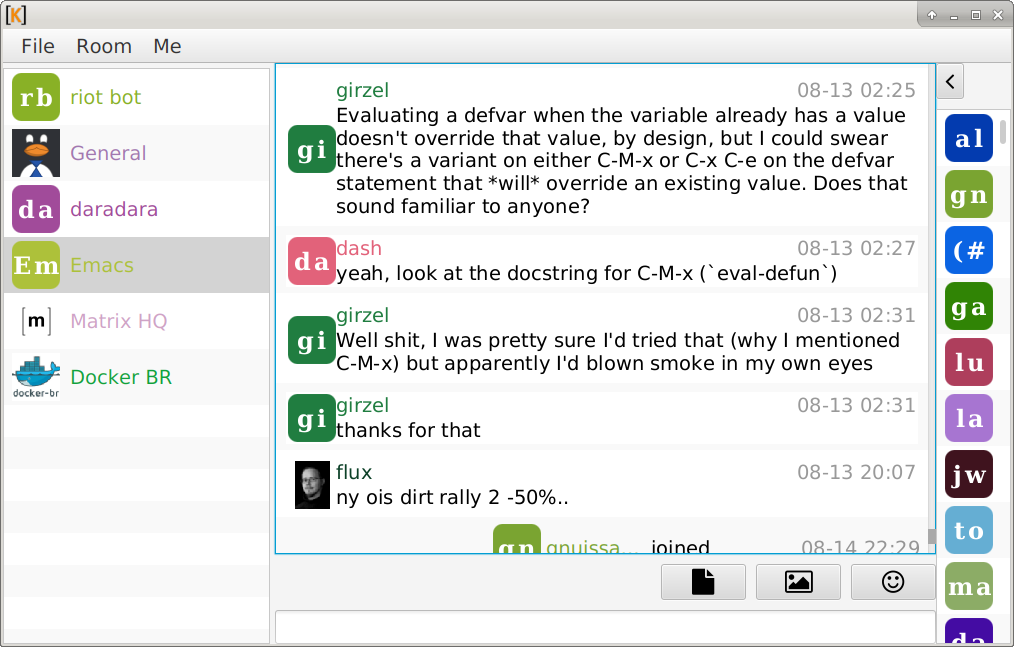
Task: Click the dash username in chat
Action: [x=359, y=248]
